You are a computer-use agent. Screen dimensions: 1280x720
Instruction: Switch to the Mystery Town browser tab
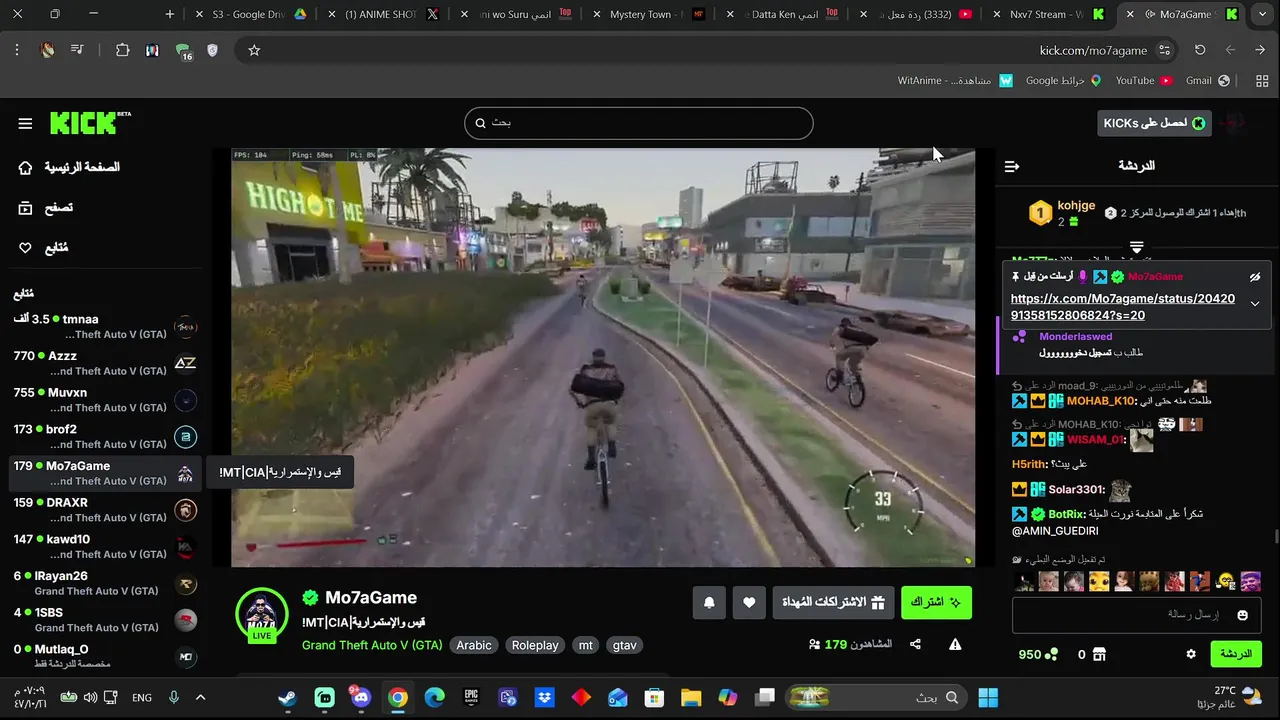pyautogui.click(x=648, y=14)
